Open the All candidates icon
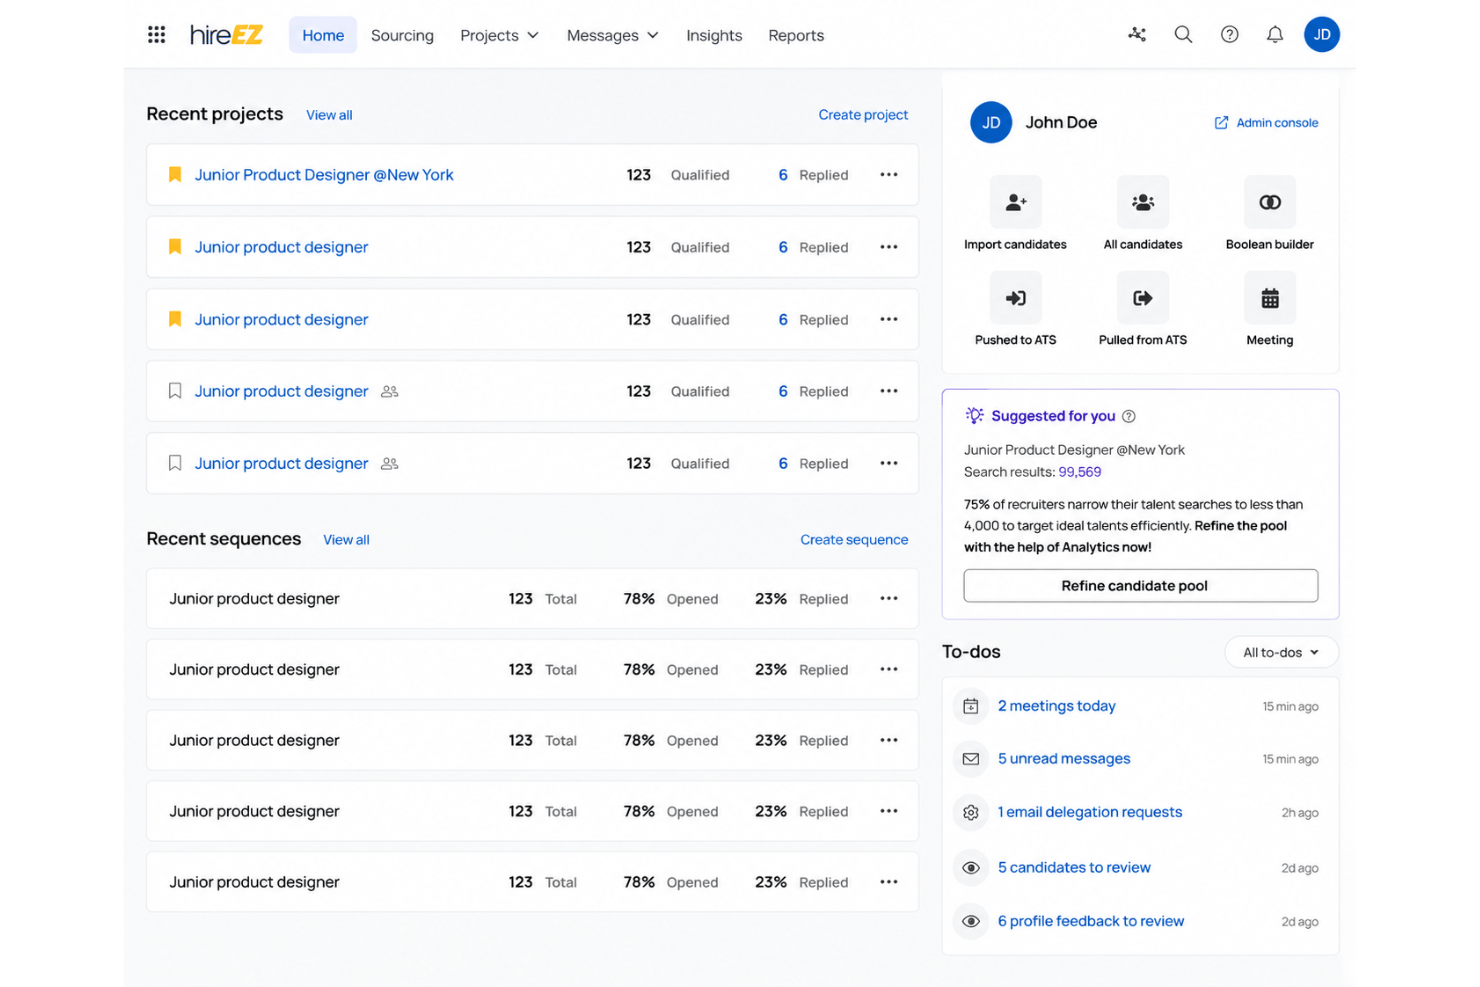 coord(1143,202)
